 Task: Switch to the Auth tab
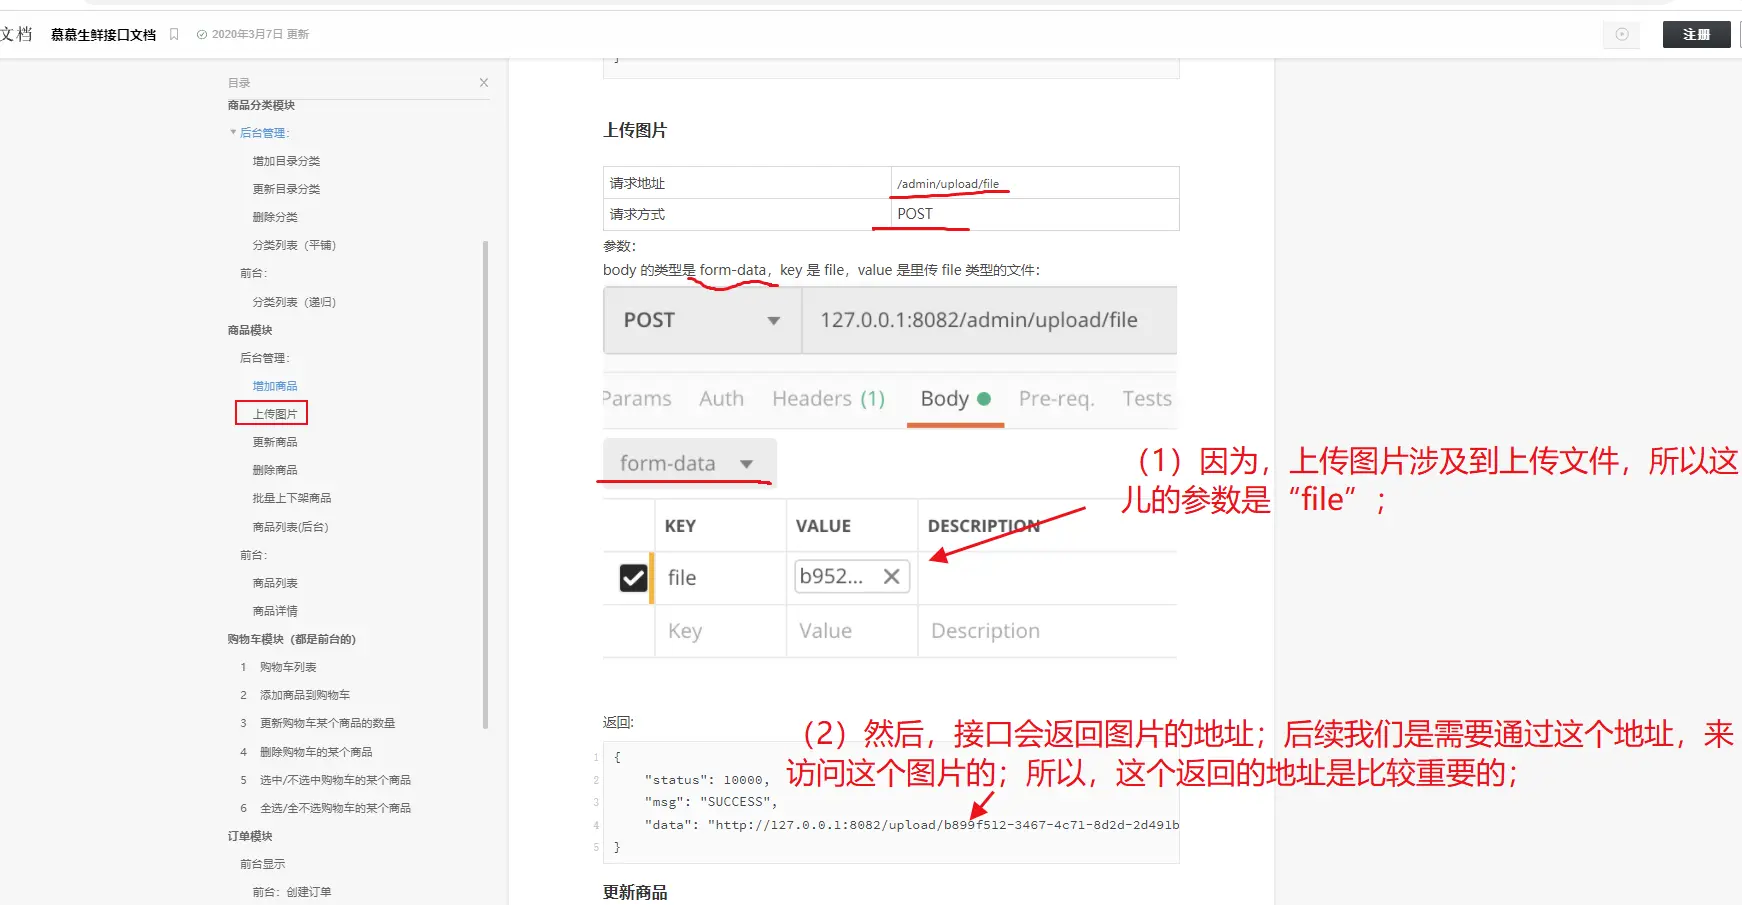[x=721, y=399]
